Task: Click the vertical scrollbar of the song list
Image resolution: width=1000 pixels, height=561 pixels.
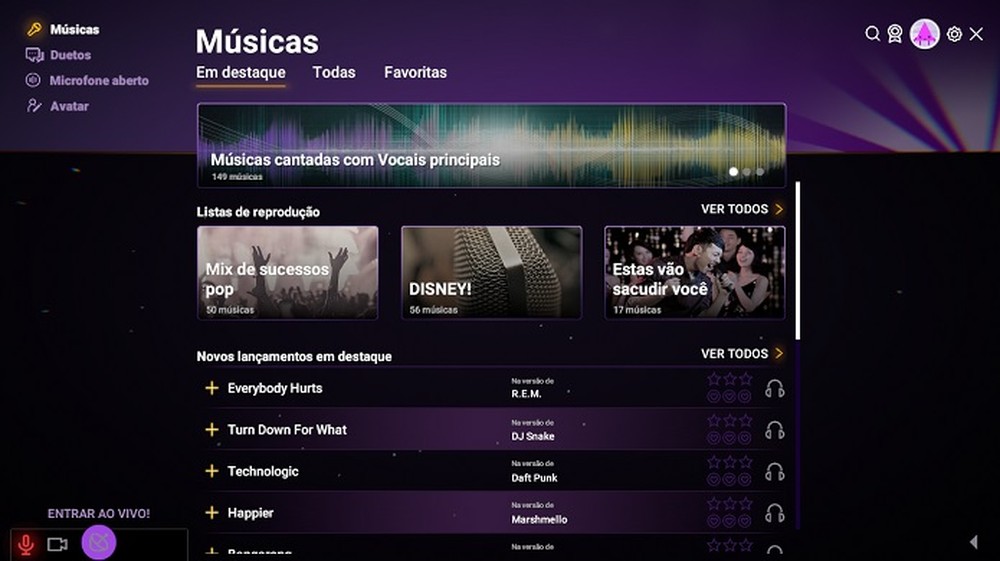Action: 797,261
